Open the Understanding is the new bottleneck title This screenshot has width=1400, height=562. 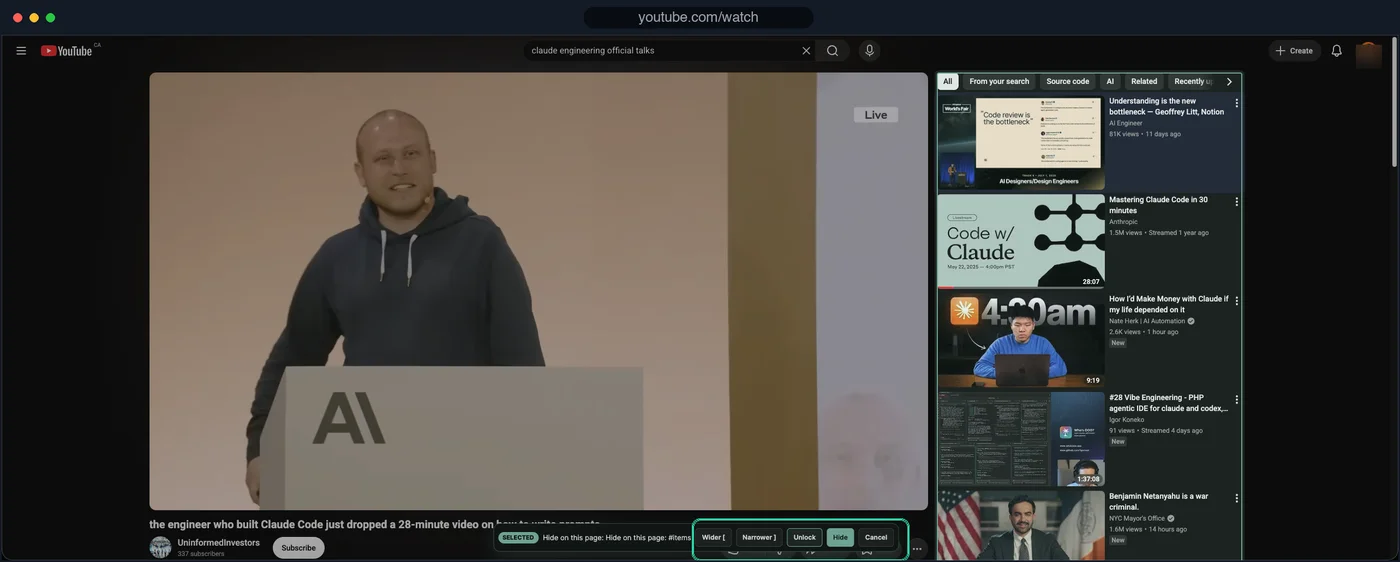[x=1166, y=106]
